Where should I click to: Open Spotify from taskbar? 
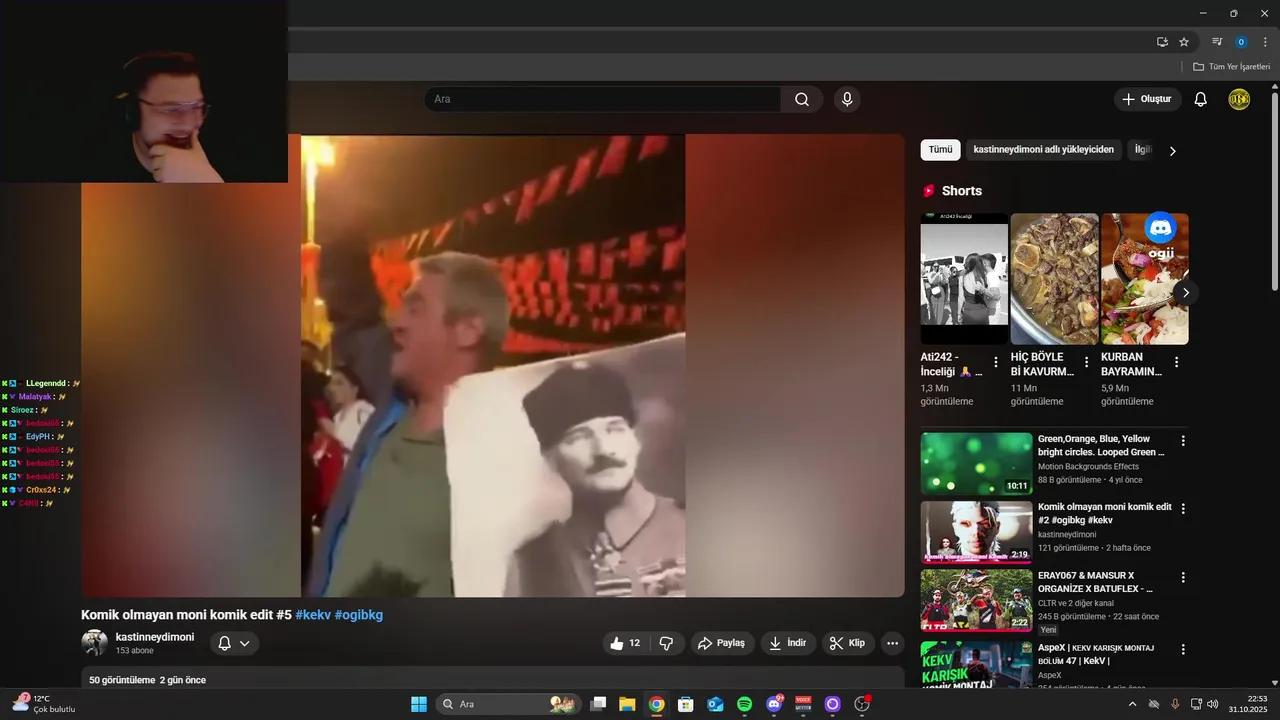(x=744, y=704)
